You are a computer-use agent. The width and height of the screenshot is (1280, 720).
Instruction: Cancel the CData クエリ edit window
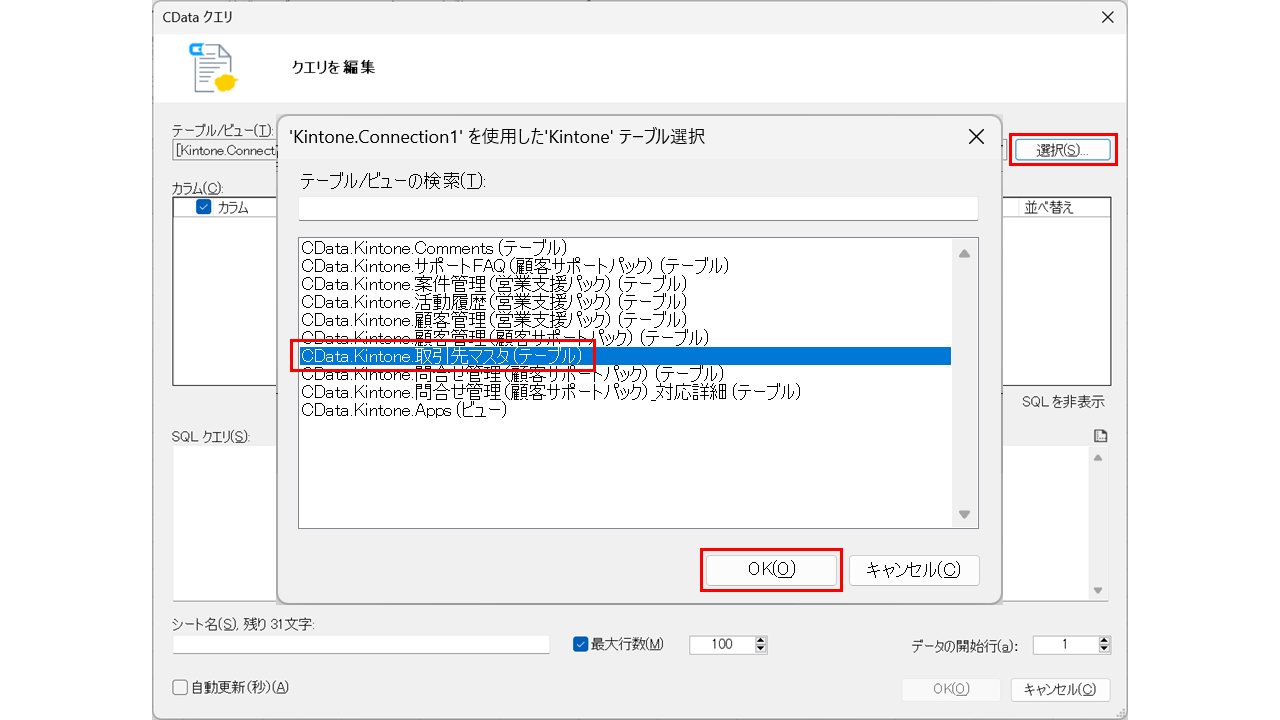pyautogui.click(x=1060, y=689)
